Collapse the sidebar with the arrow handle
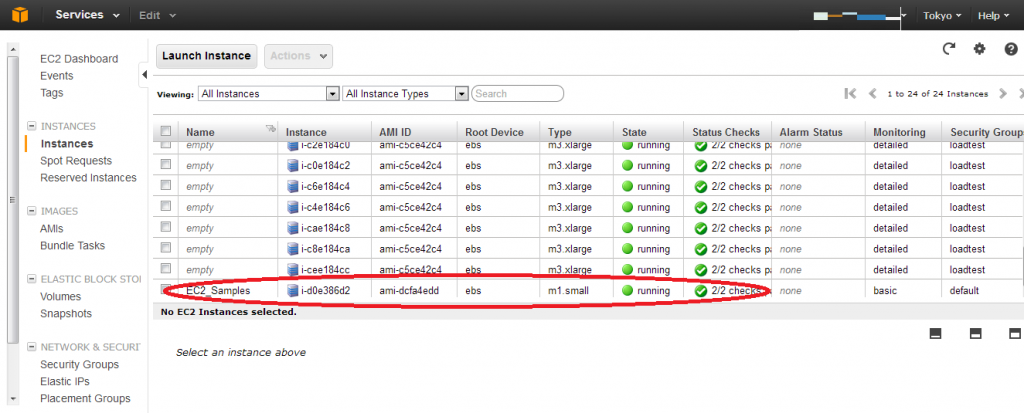The width and height of the screenshot is (1024, 413). point(144,75)
